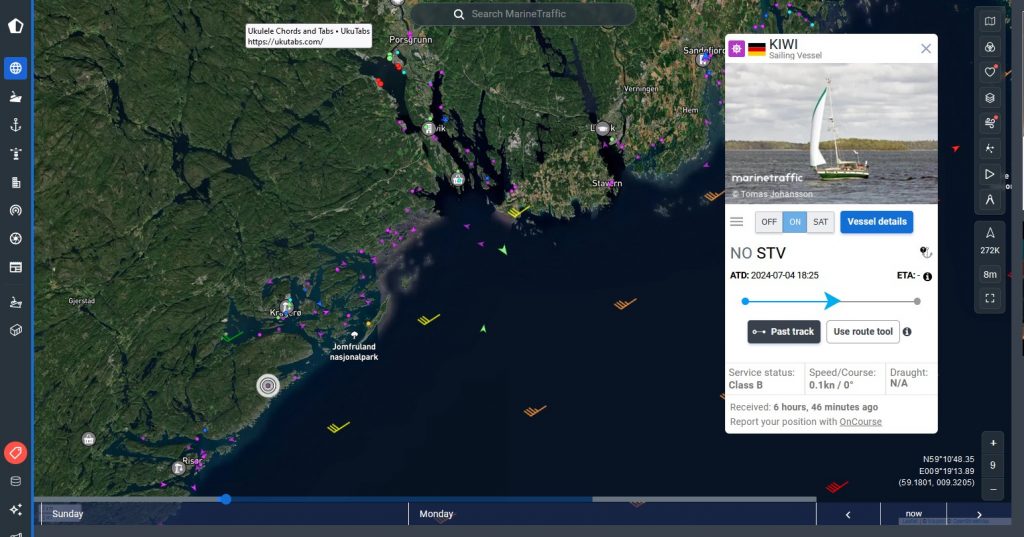Viewport: 1024px width, 537px height.
Task: Jump to now on the timeline
Action: (x=913, y=514)
